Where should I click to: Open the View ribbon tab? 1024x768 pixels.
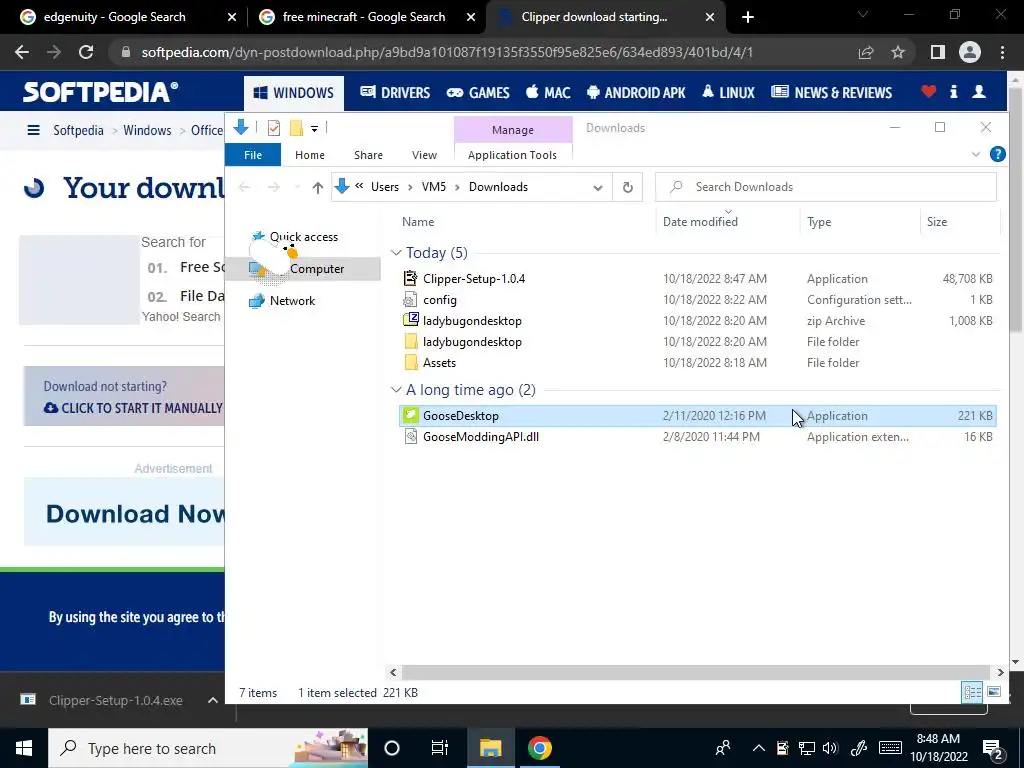424,155
